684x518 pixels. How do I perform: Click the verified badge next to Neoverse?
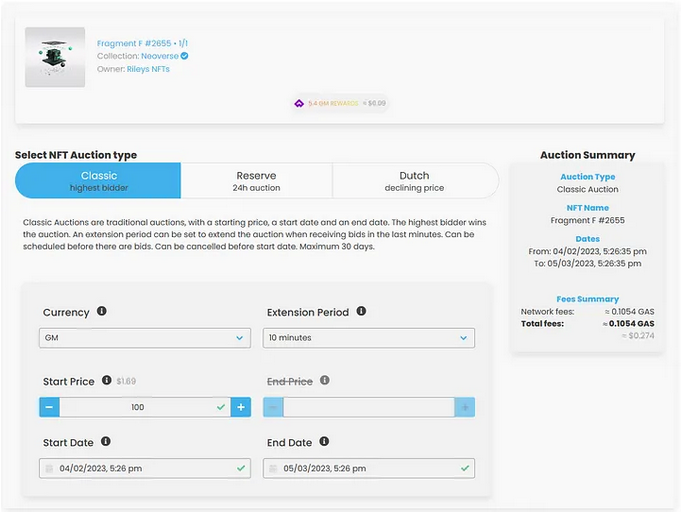pos(185,56)
